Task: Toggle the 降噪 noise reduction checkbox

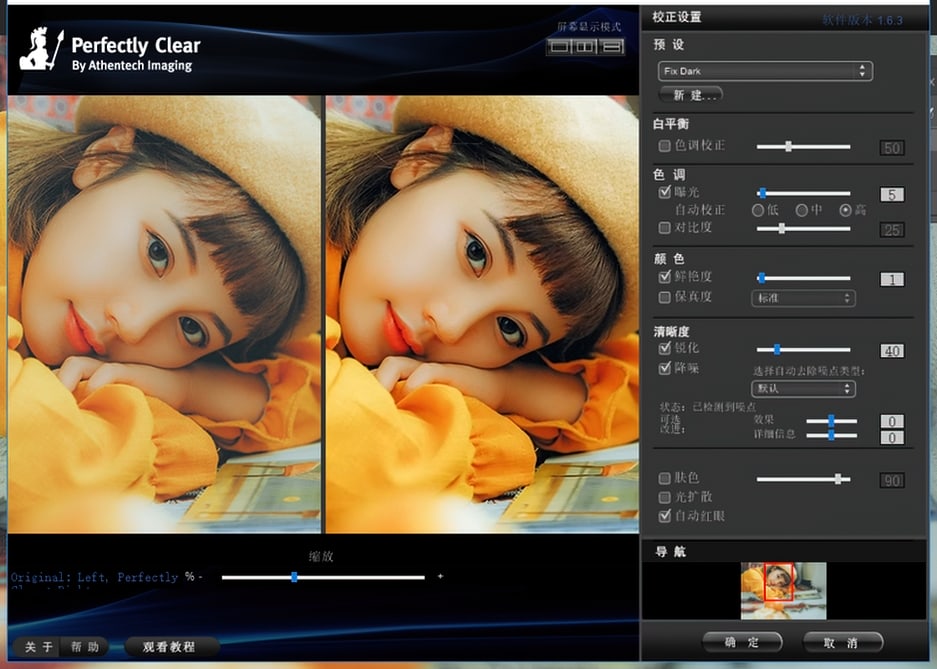Action: point(664,368)
